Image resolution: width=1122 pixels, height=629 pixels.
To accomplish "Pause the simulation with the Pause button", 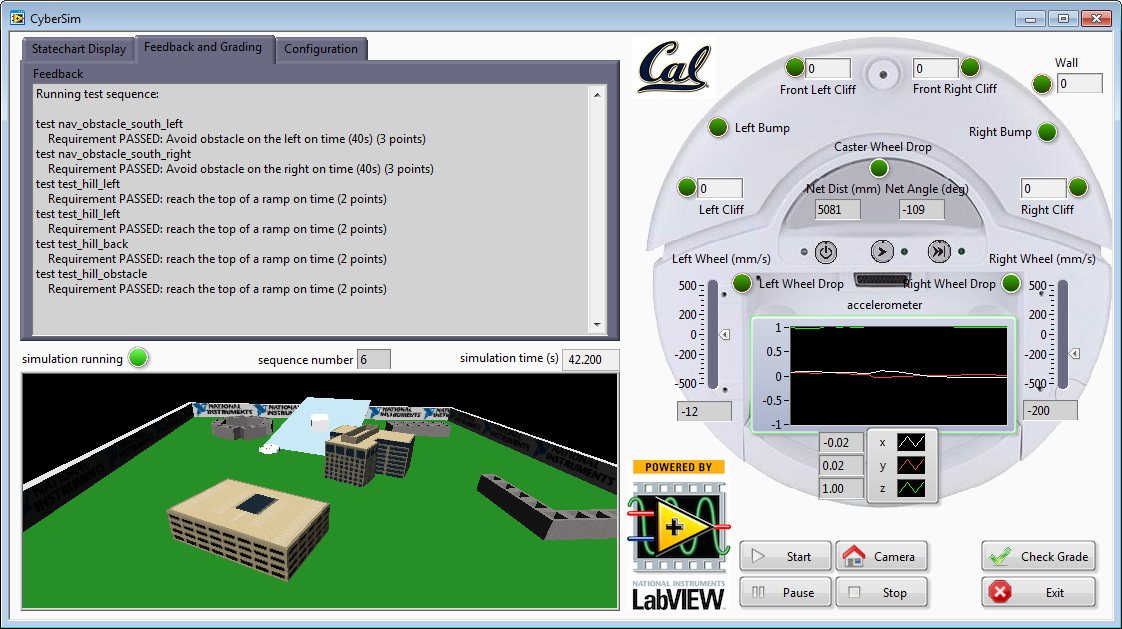I will click(x=785, y=592).
